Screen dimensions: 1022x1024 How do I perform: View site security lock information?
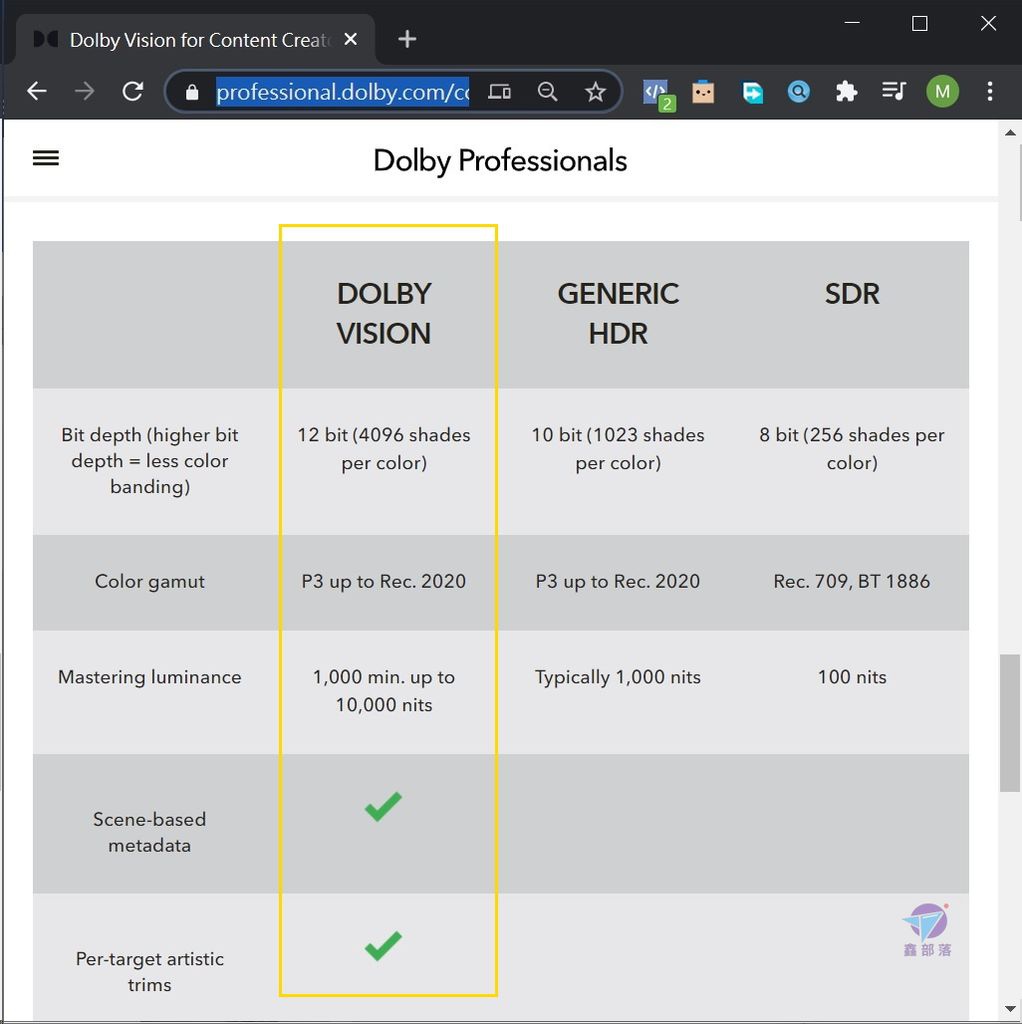(191, 92)
